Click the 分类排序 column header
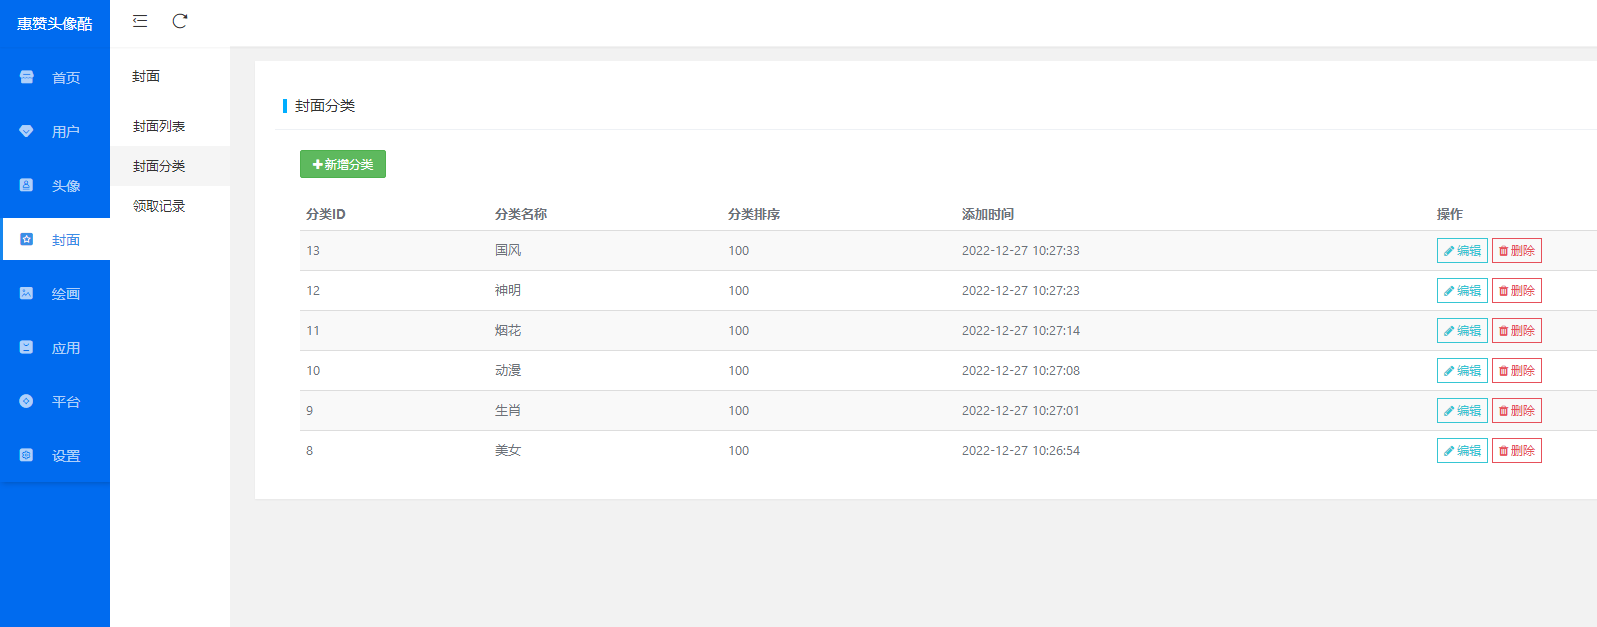The image size is (1597, 627). pos(754,214)
